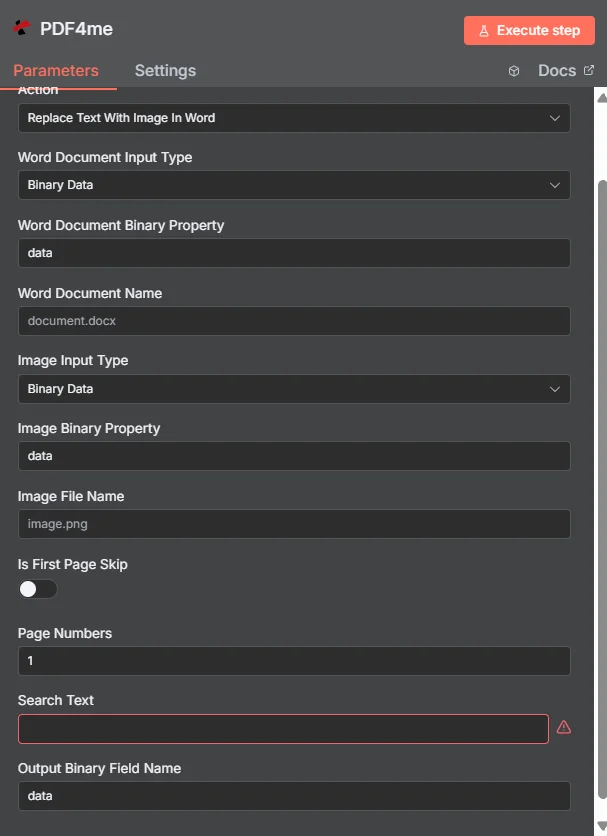Open the Docs link
607x836 pixels.
click(x=557, y=70)
